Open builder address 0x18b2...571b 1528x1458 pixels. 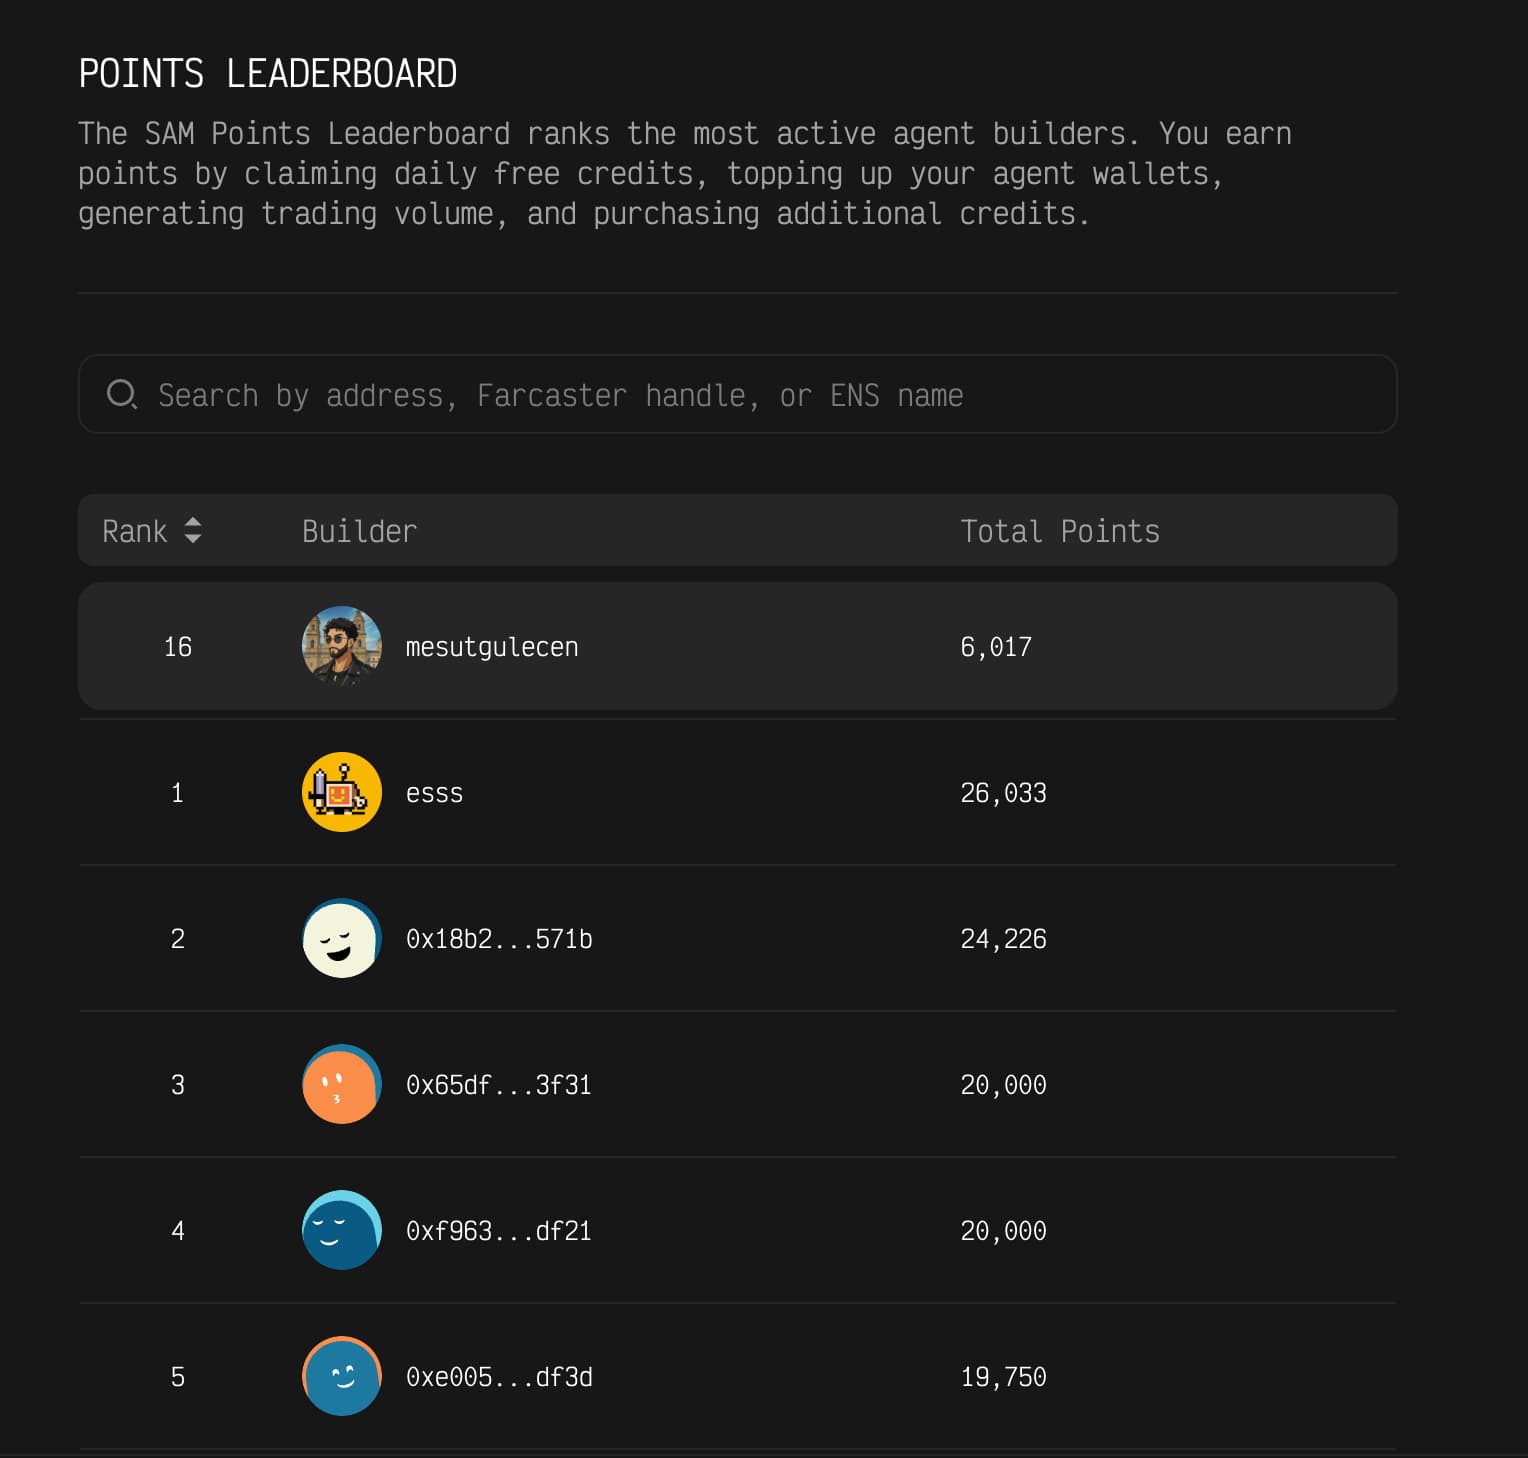tap(498, 939)
